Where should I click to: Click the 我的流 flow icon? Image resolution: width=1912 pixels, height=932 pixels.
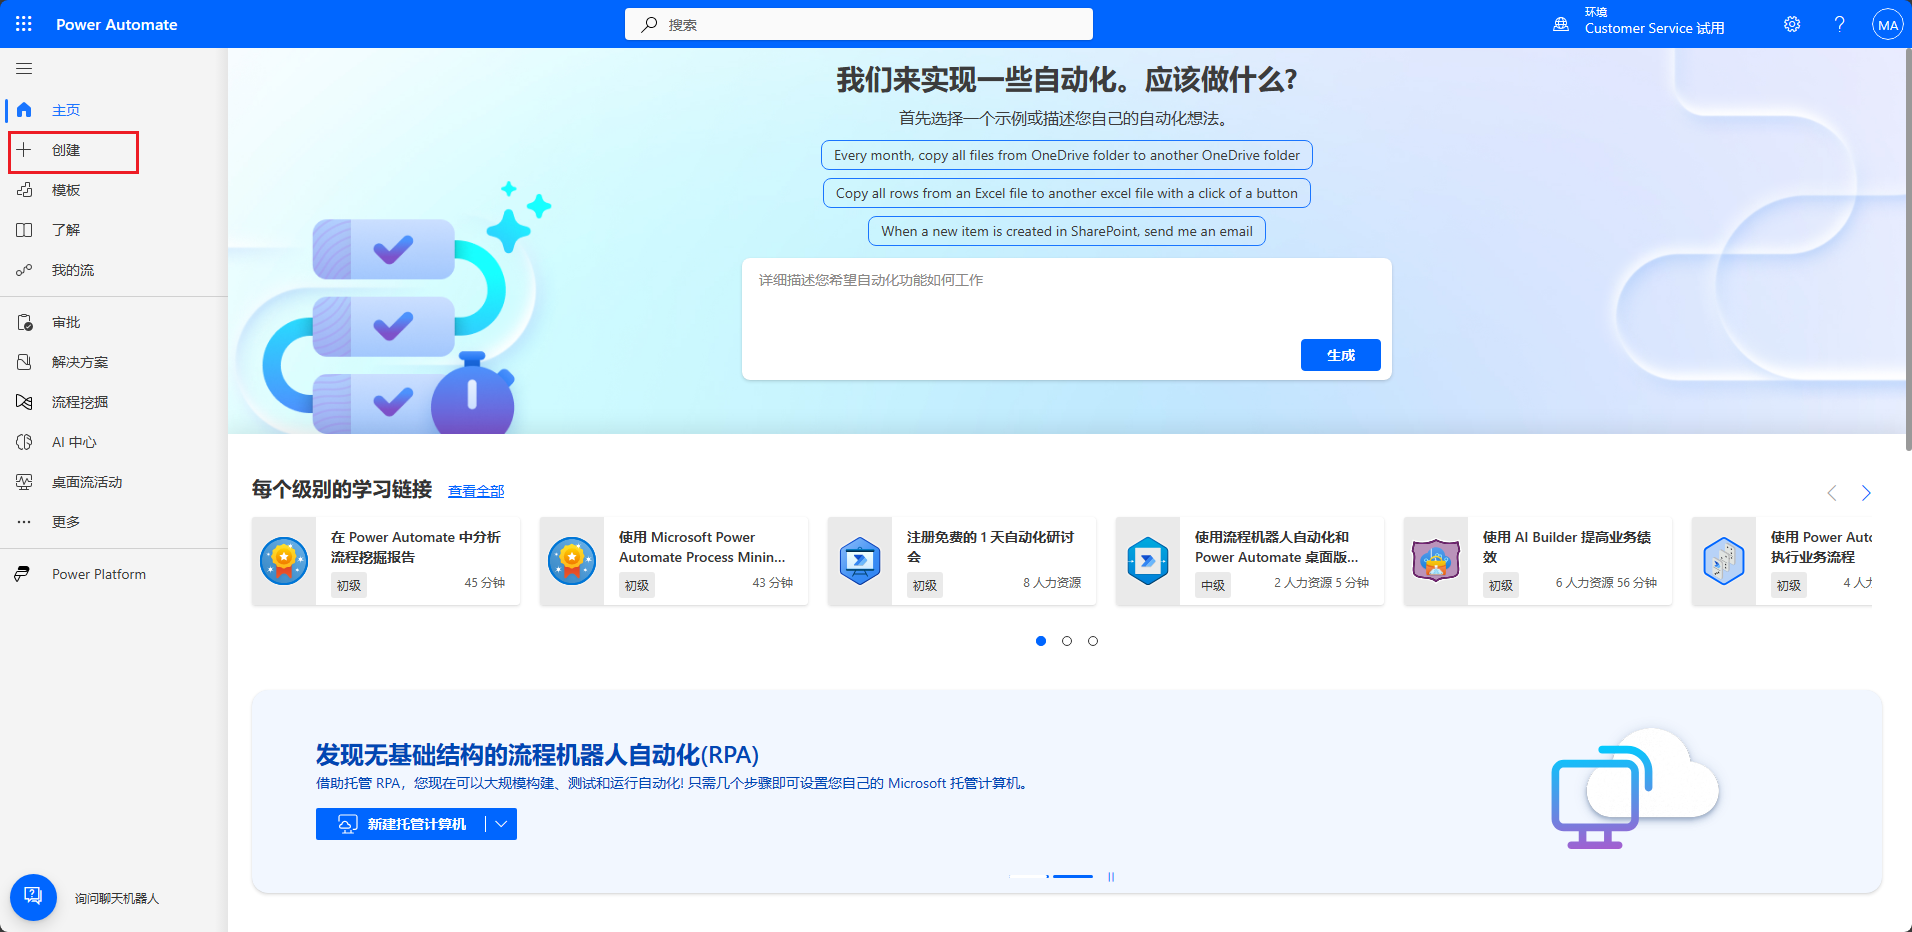click(24, 270)
